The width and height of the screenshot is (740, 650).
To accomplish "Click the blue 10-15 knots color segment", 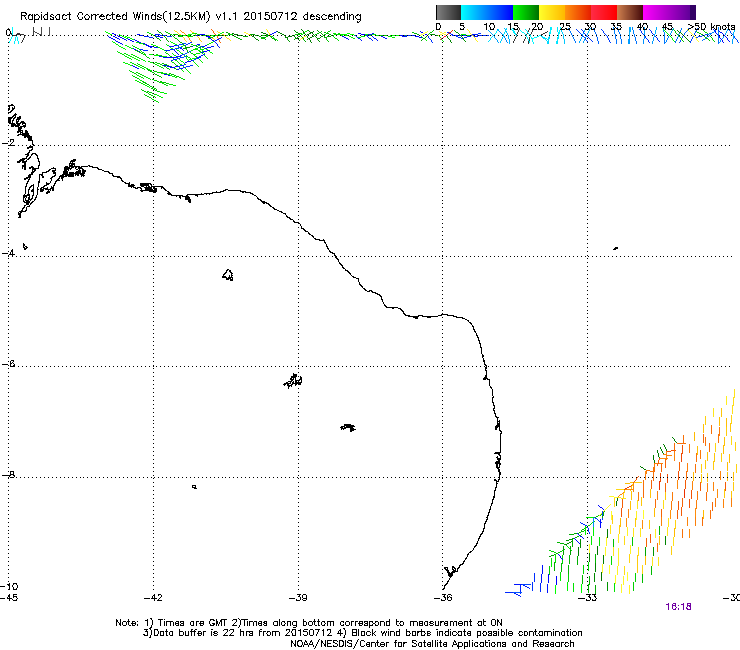I will (500, 12).
